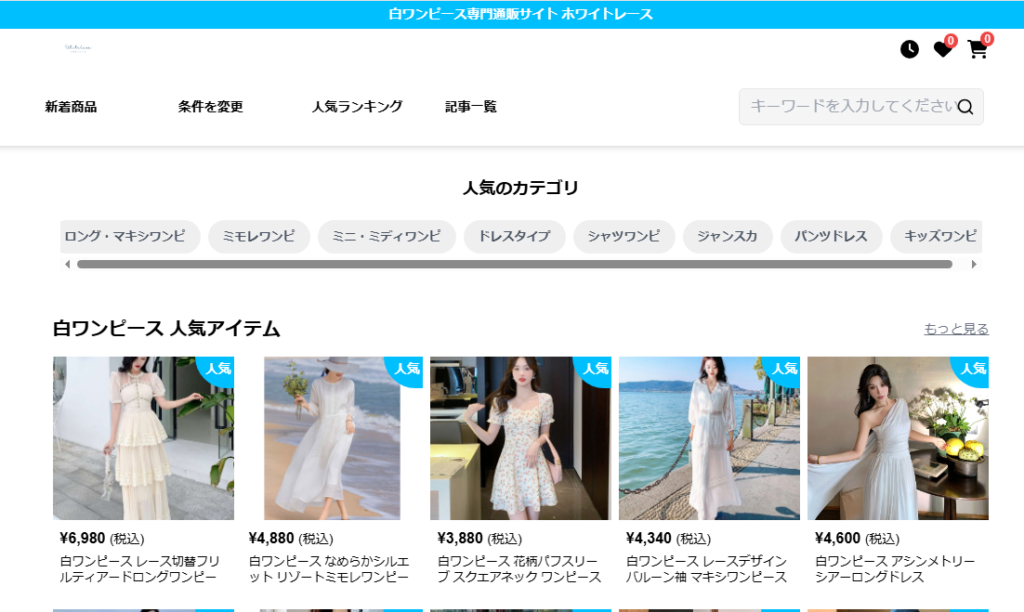Open the ¥3,880 floral dress thumbnail
This screenshot has height=612, width=1024.
pos(522,437)
